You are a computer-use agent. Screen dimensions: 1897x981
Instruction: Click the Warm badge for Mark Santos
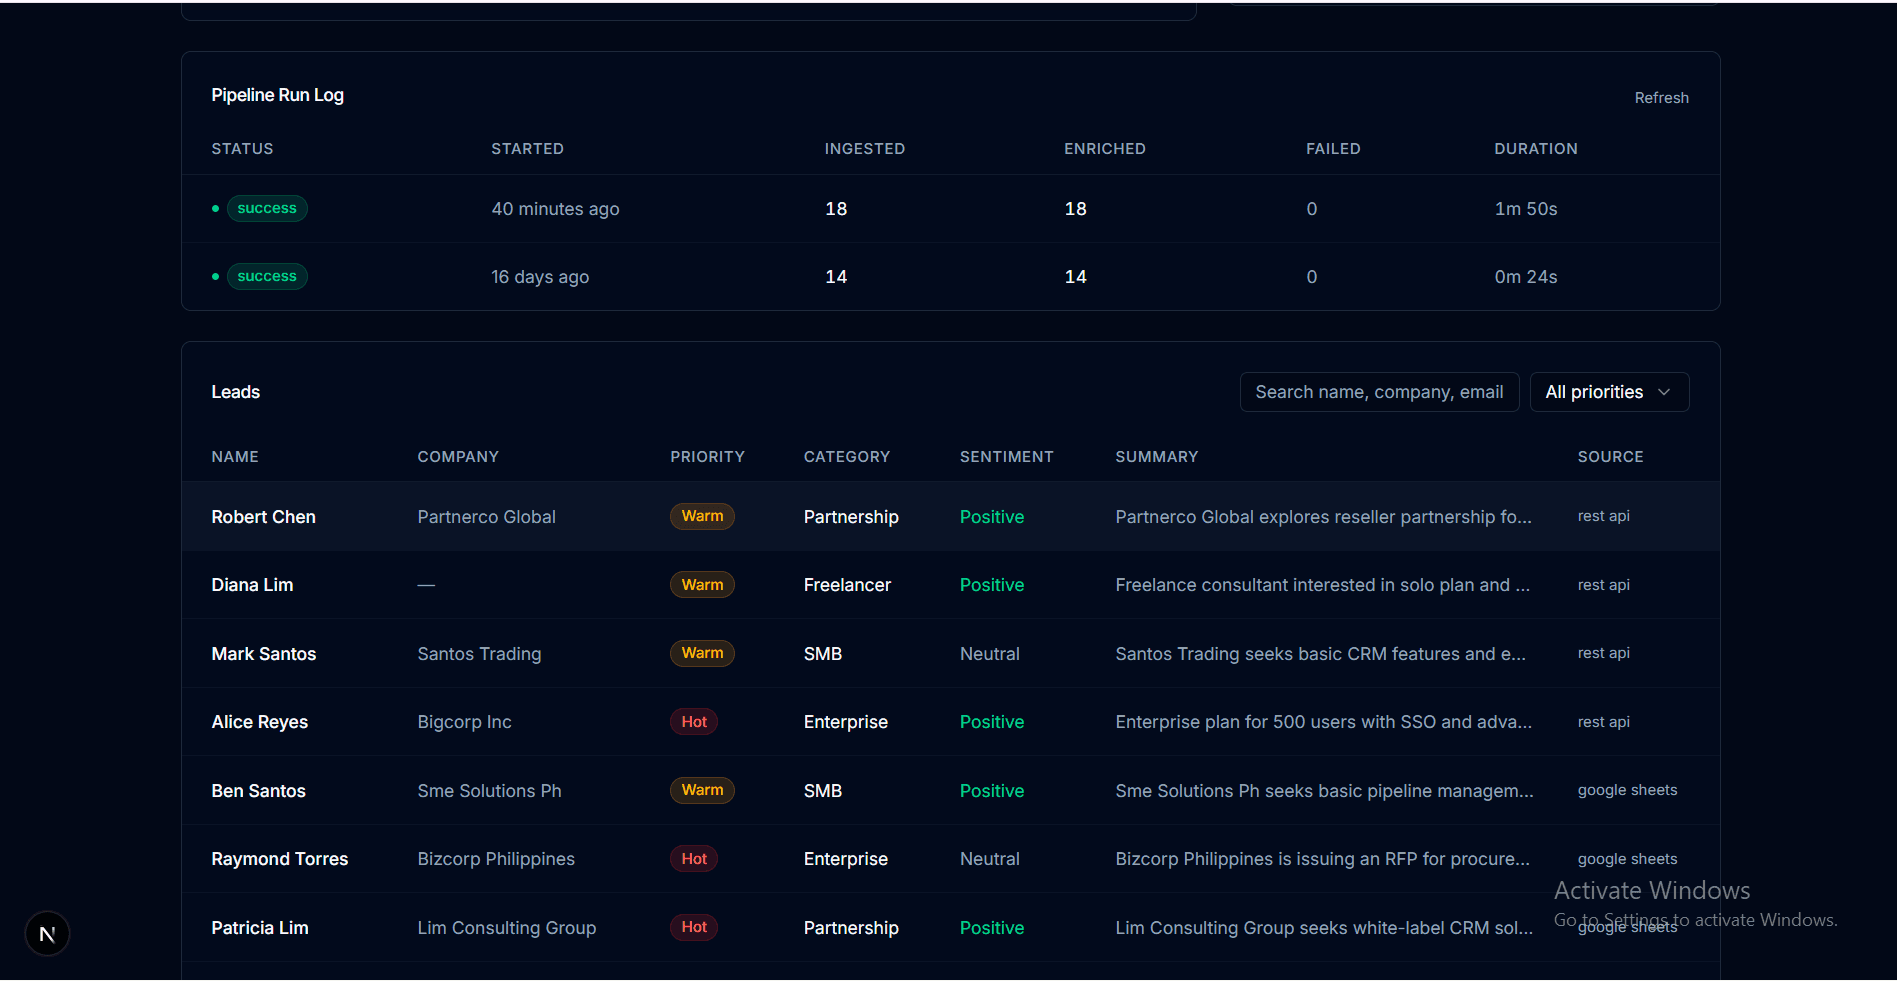coord(702,653)
